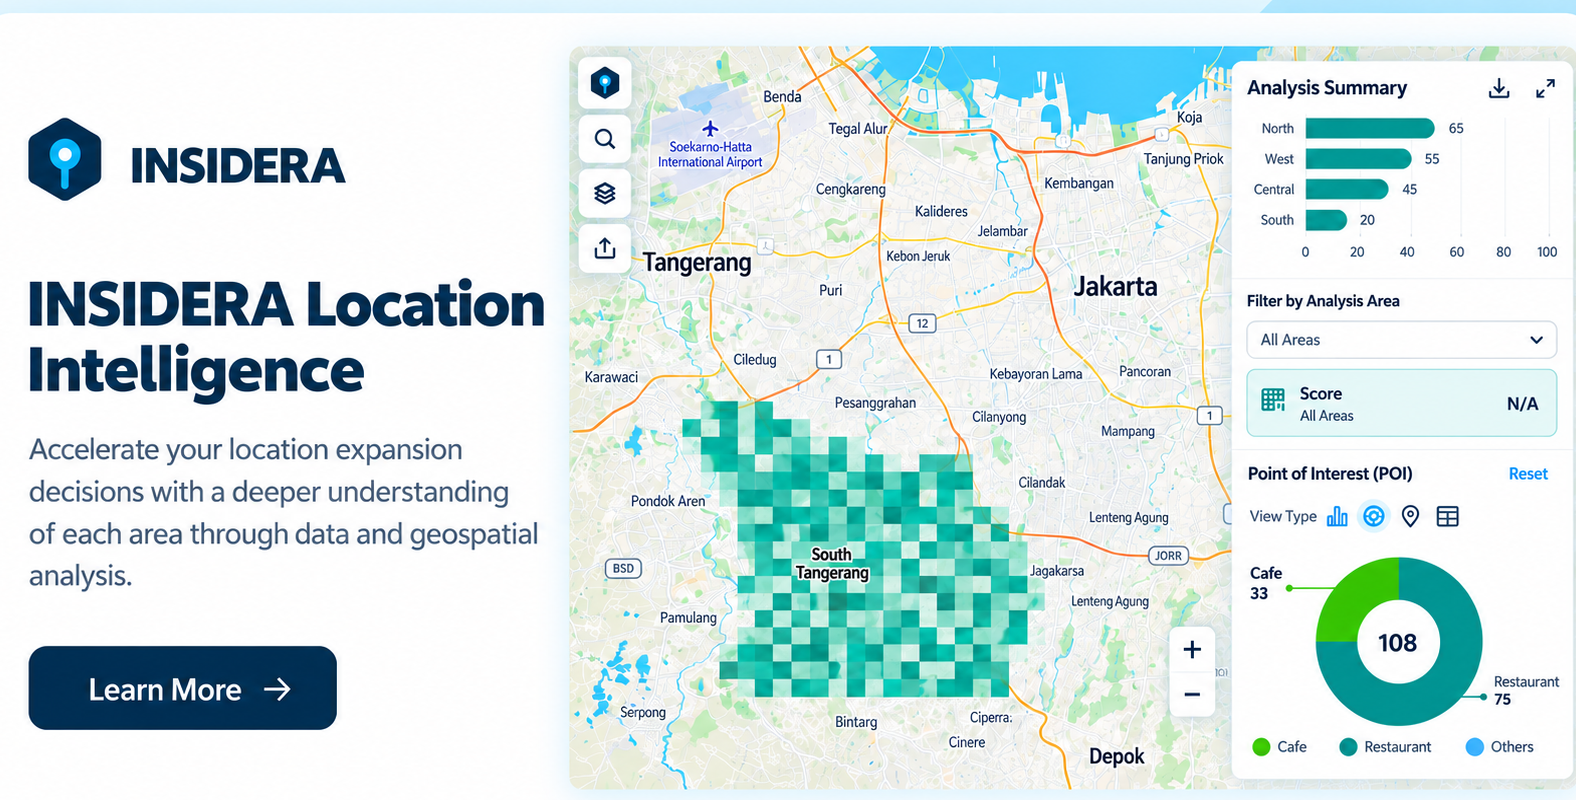Click the N/A score value
Image resolution: width=1576 pixels, height=800 pixels.
(1522, 404)
